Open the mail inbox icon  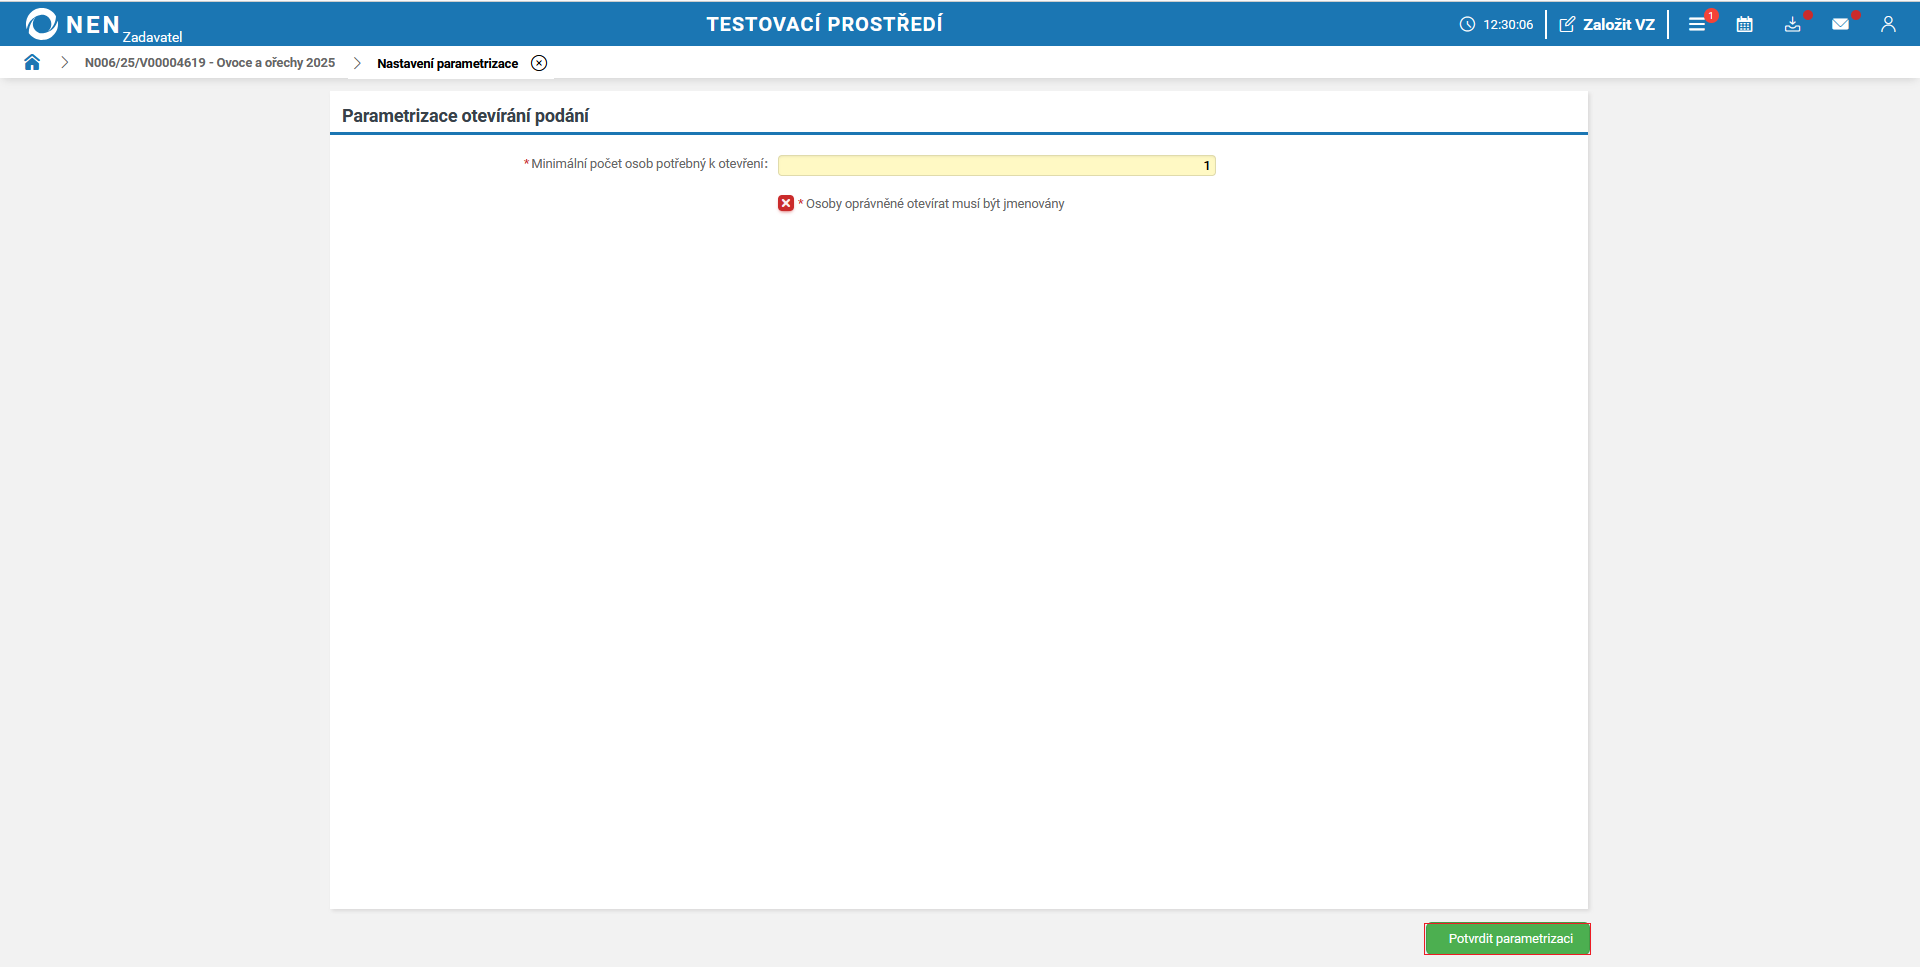[x=1841, y=24]
